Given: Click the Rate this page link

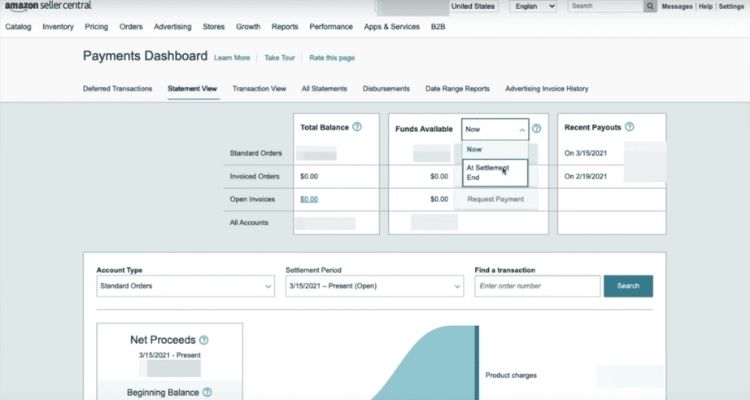Looking at the screenshot, I should pos(332,58).
